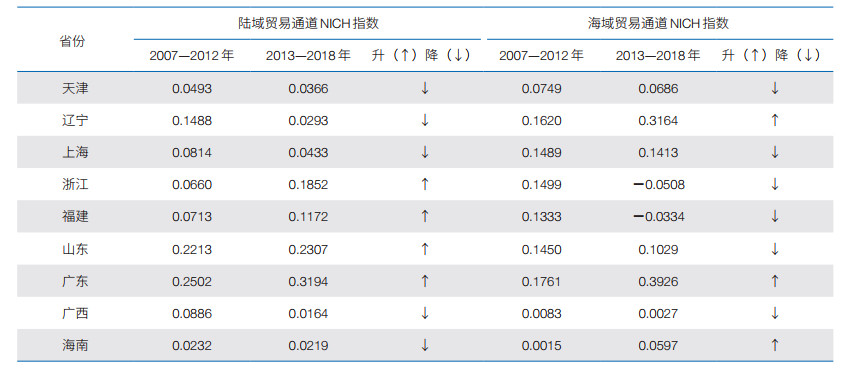Click 0.1499 in the 浙江 row

point(541,185)
